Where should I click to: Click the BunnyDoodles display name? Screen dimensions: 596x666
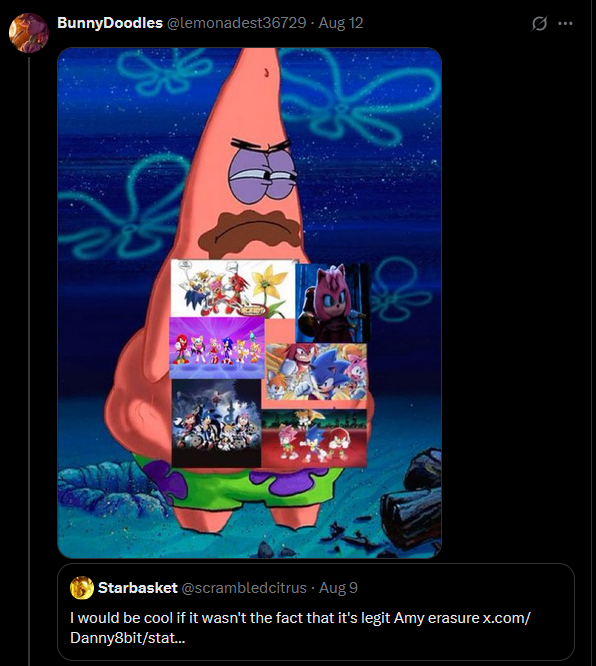[x=110, y=23]
